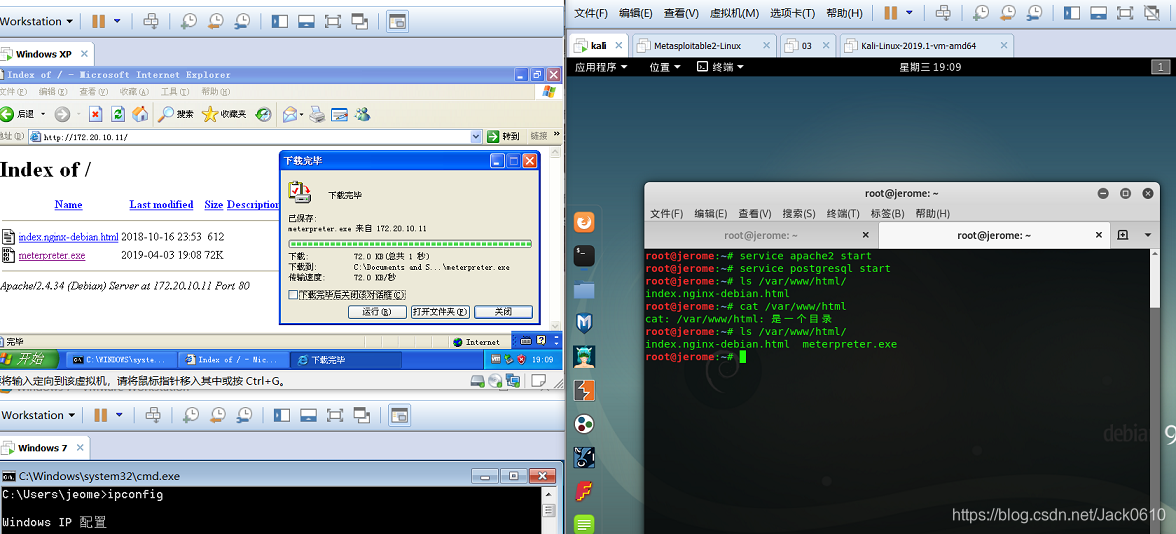Screen dimensions: 1176x534
Task: Expand power dropdown arrow above Windows XP tab
Action: (117, 21)
